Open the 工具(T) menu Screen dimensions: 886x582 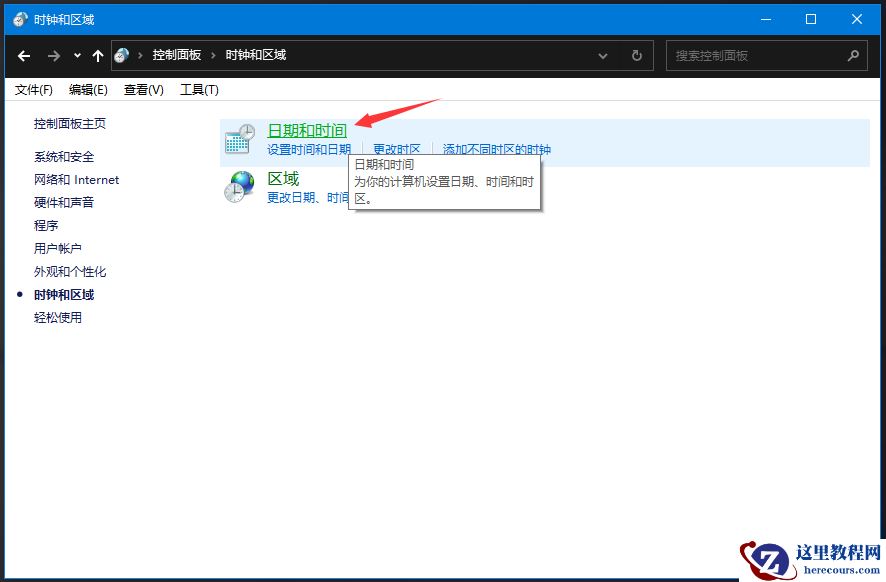tap(198, 89)
